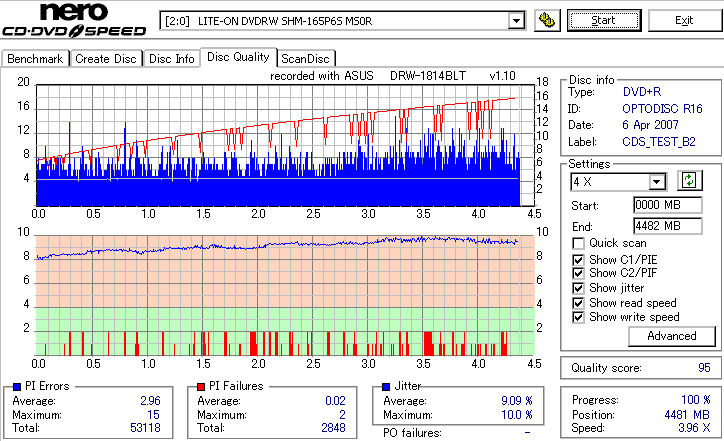Click the PI Errors total 53118
This screenshot has width=724, height=441.
[145, 428]
